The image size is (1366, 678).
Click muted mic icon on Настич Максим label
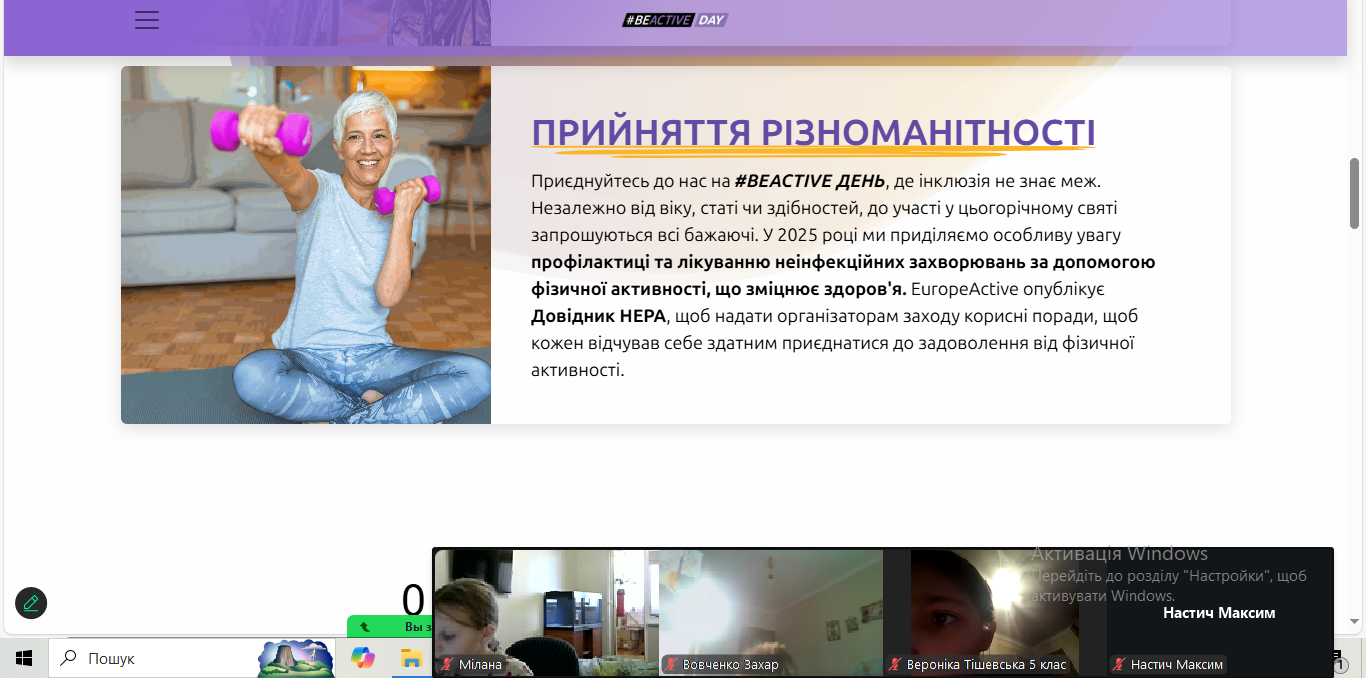point(1119,664)
